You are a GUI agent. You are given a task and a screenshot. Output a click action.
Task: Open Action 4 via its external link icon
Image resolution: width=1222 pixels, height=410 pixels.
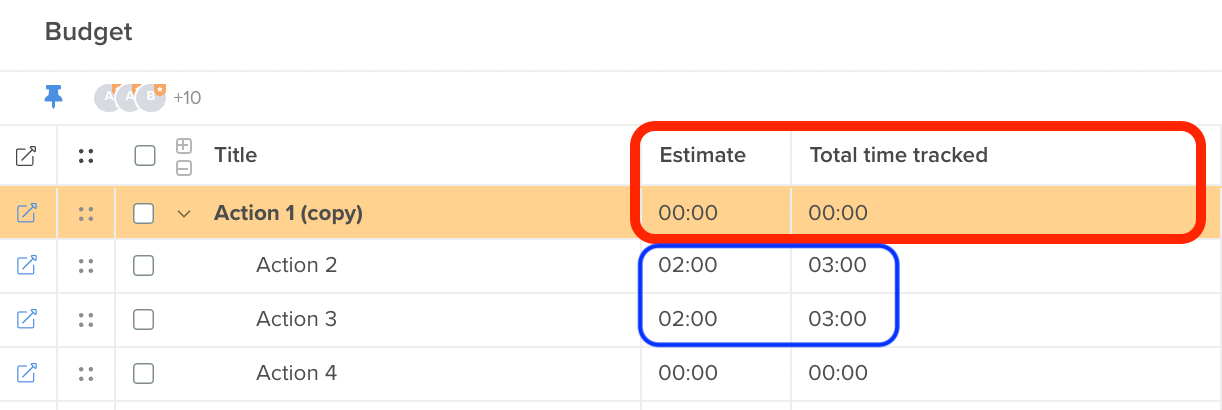click(27, 373)
